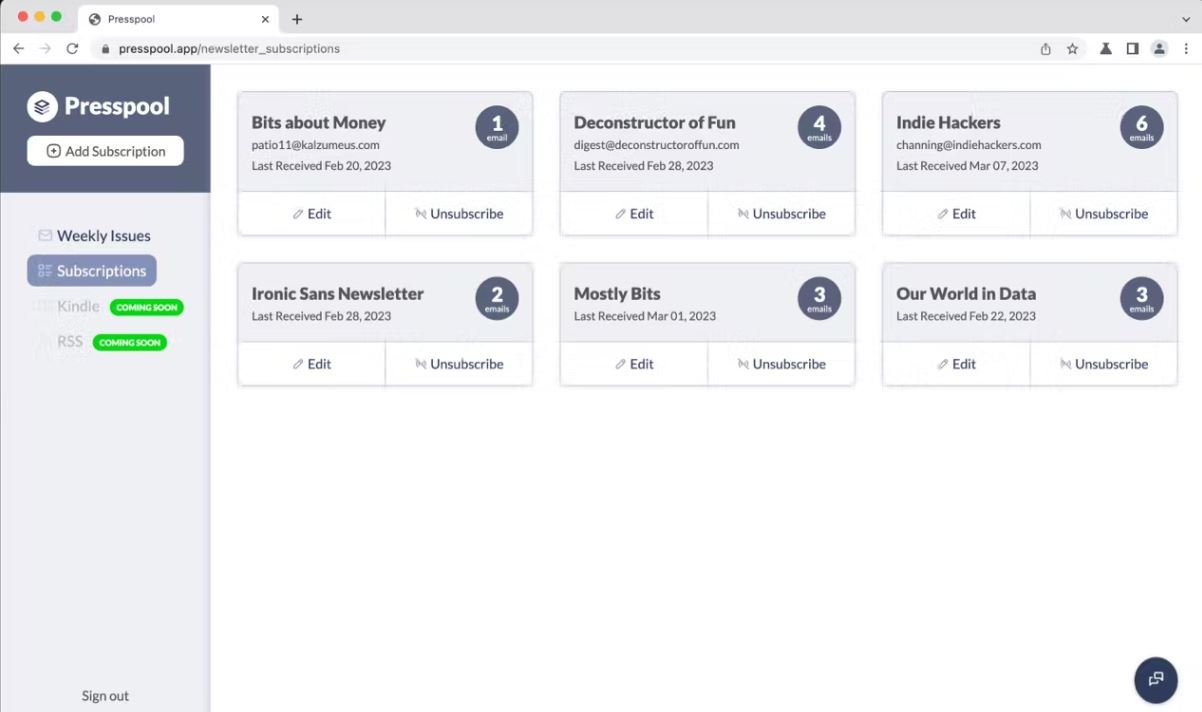Click the Deconstructor of Fun title
The width and height of the screenshot is (1202, 712).
coord(654,123)
